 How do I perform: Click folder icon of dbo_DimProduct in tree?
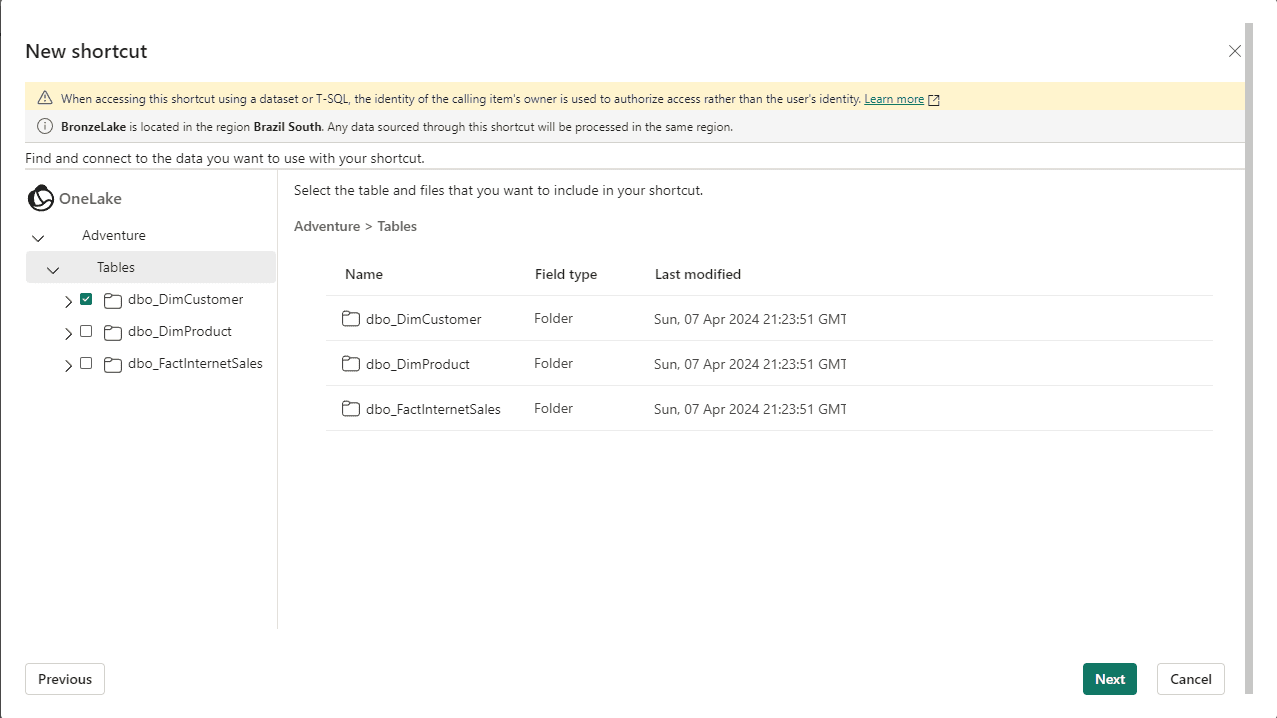click(x=112, y=332)
